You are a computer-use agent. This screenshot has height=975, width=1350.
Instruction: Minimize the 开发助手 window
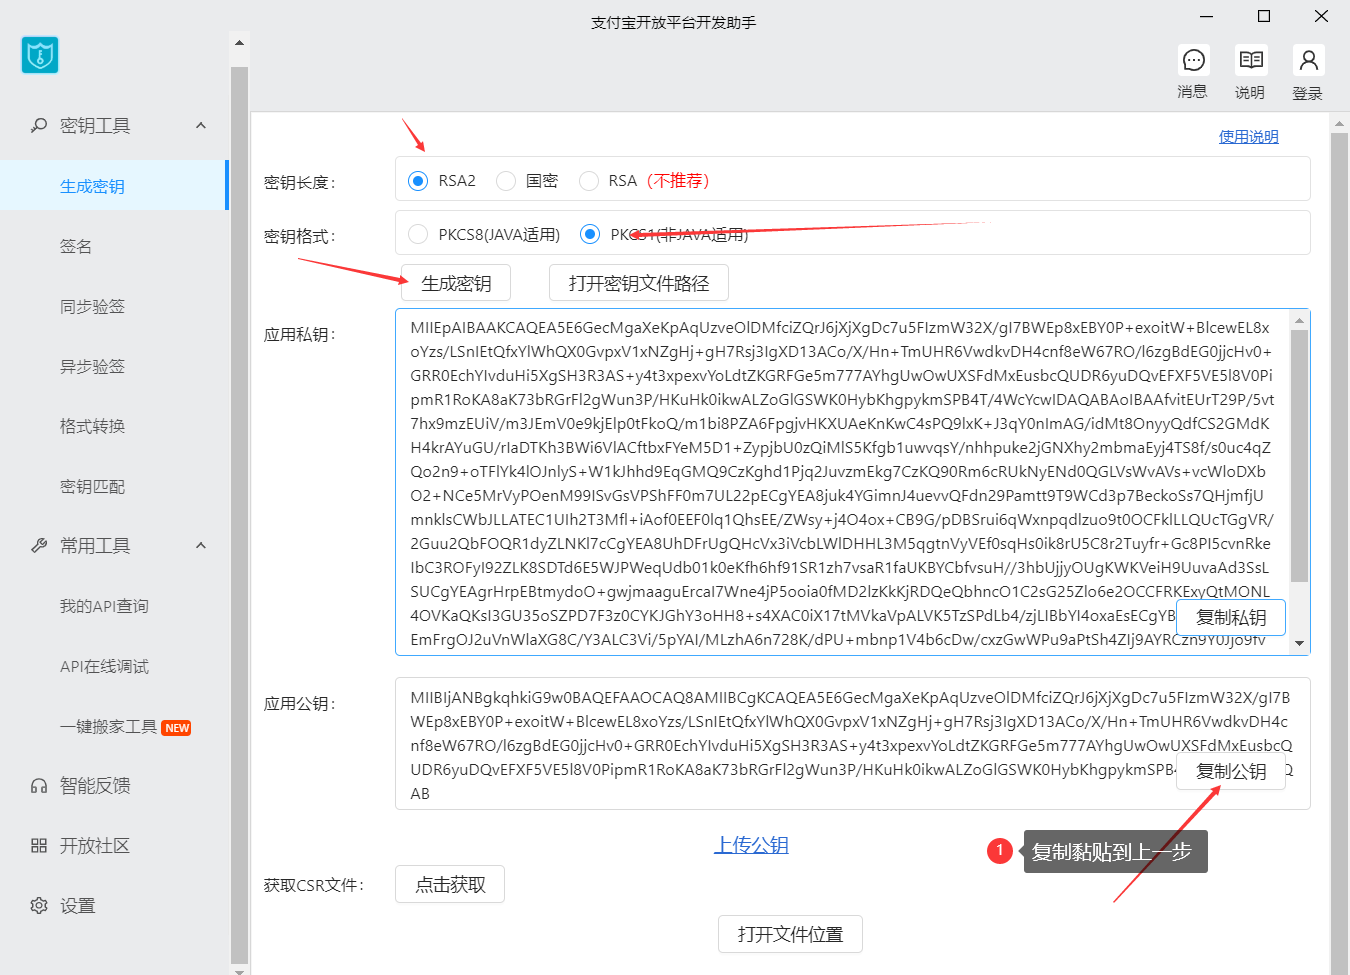click(x=1207, y=16)
